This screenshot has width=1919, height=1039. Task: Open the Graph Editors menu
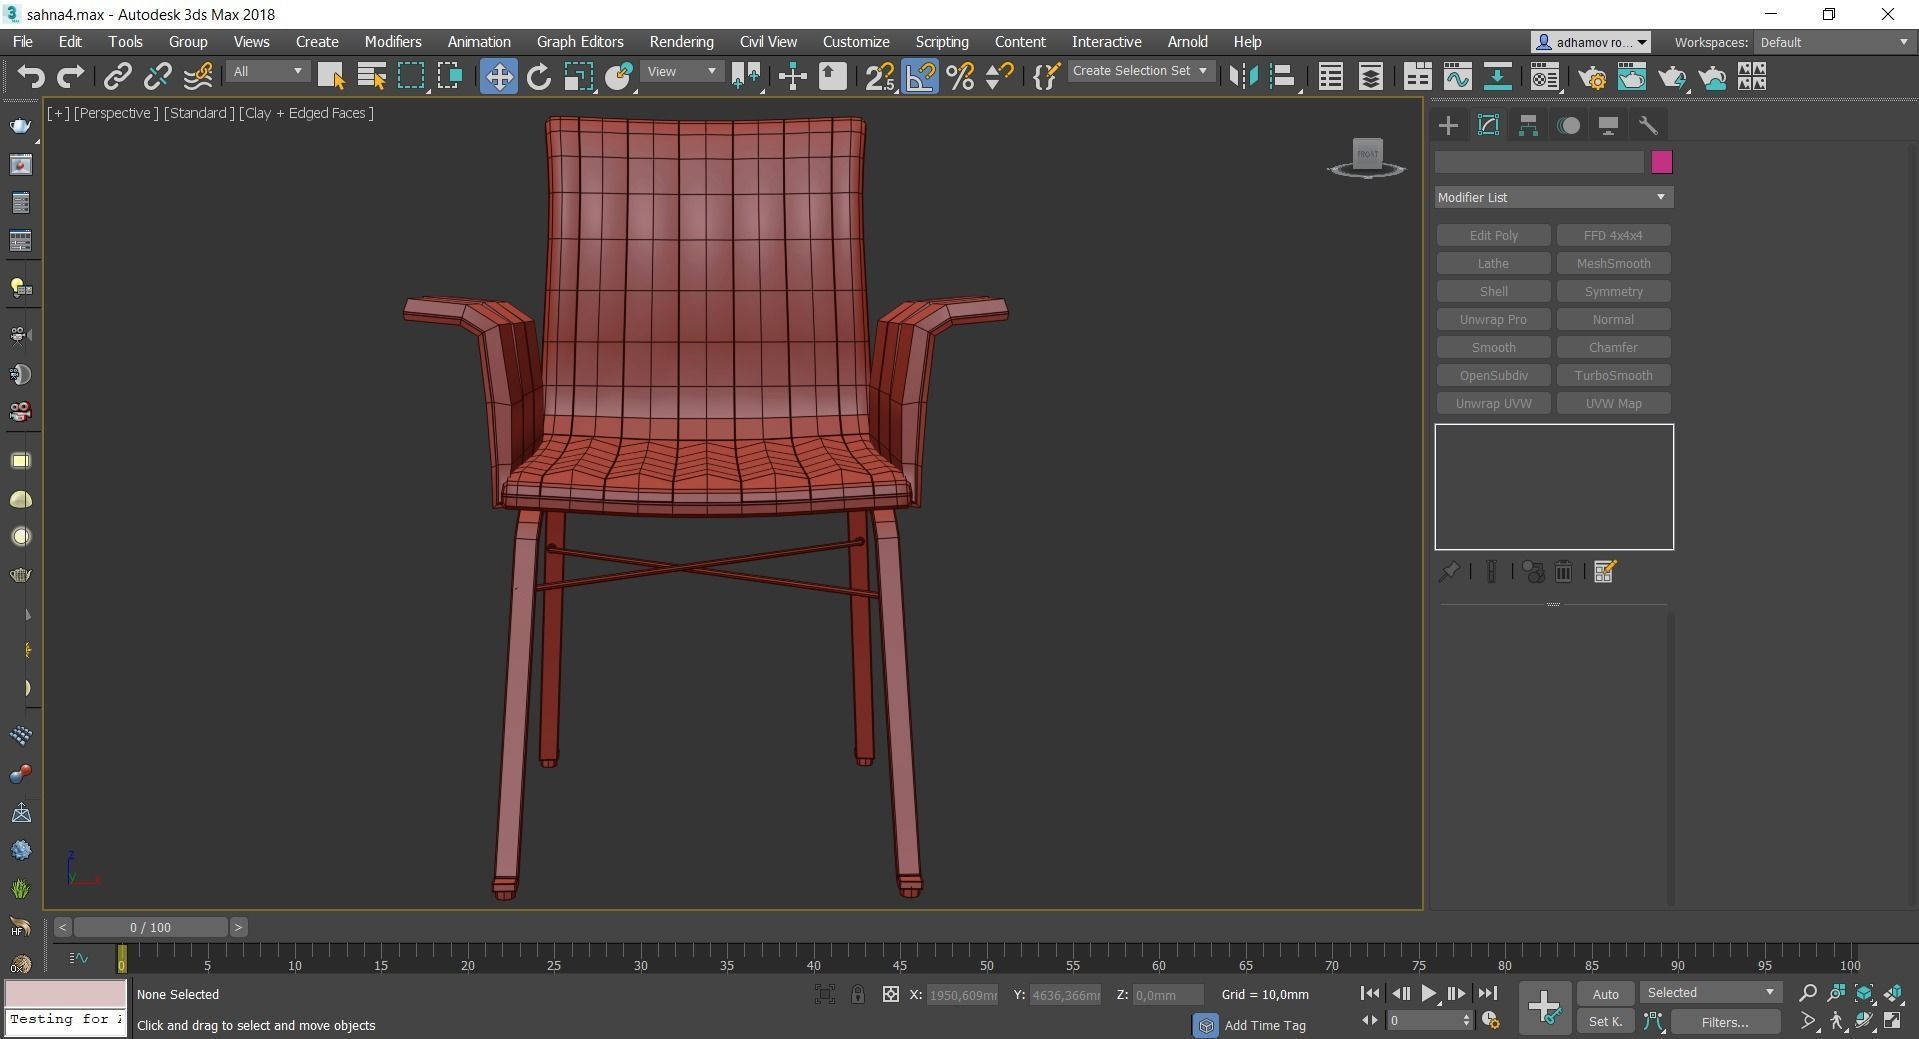(580, 42)
